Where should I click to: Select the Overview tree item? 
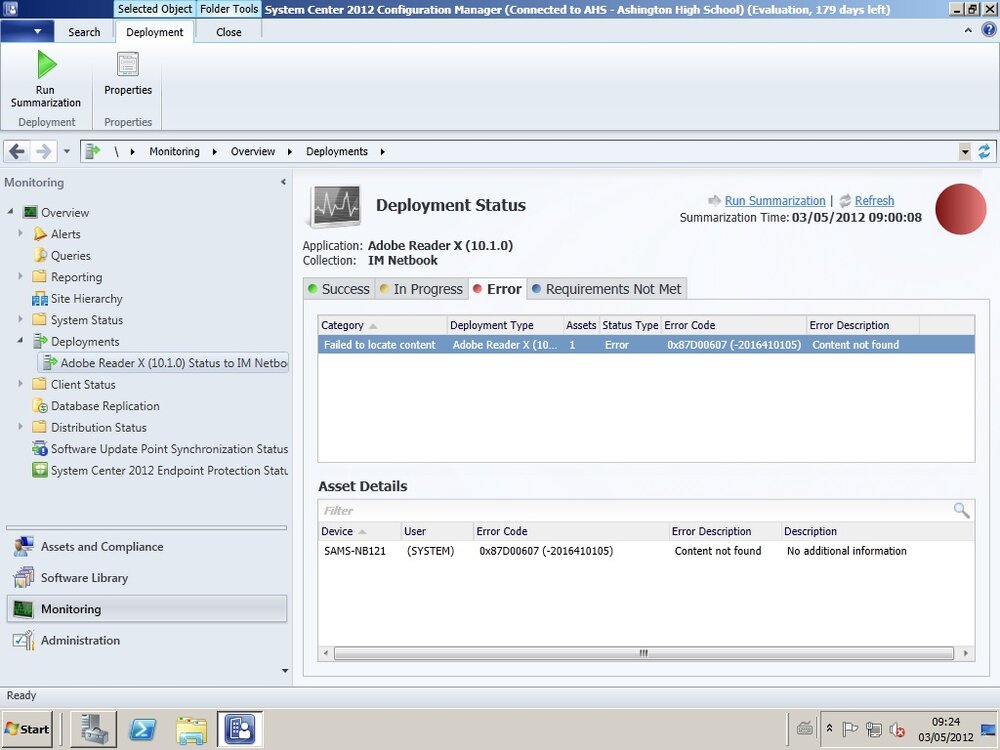click(x=64, y=212)
